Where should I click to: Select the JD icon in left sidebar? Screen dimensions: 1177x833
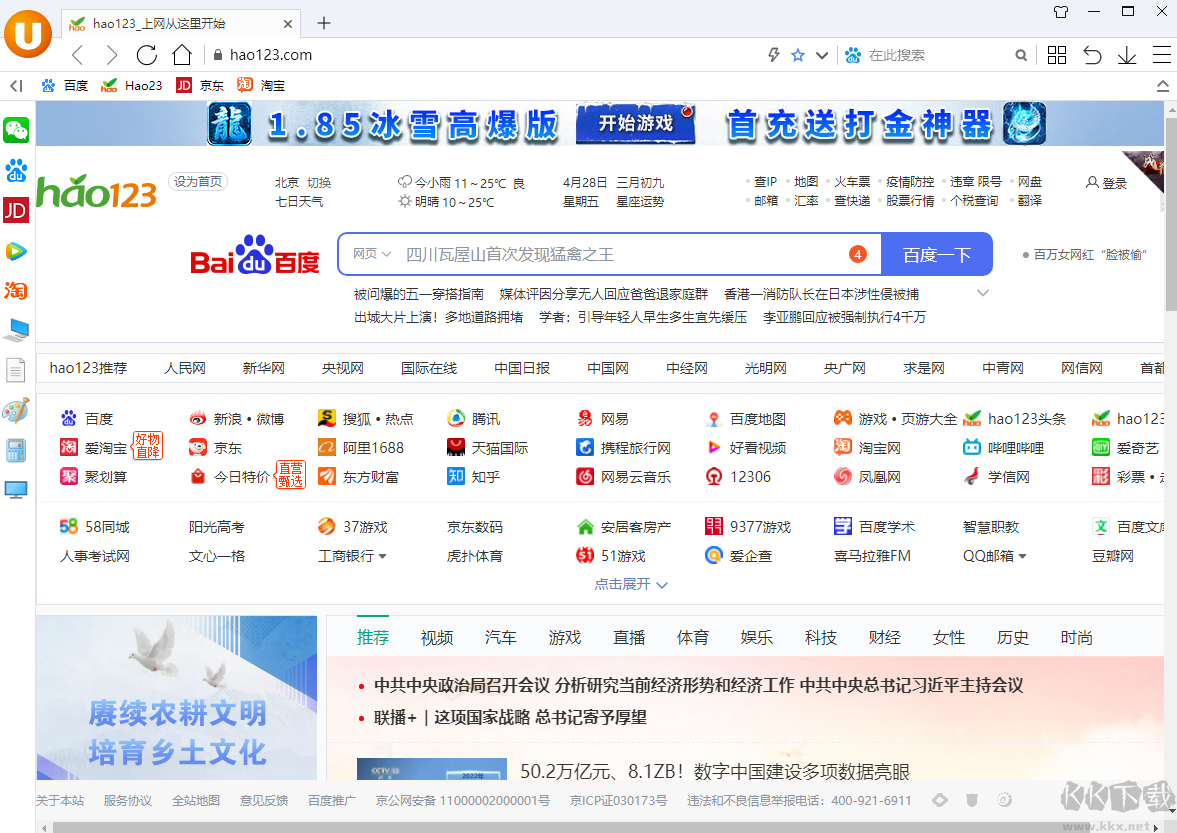[15, 211]
